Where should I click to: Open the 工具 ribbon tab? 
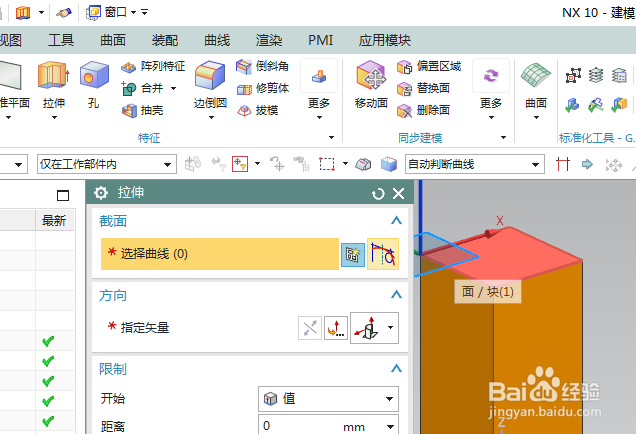(x=61, y=40)
